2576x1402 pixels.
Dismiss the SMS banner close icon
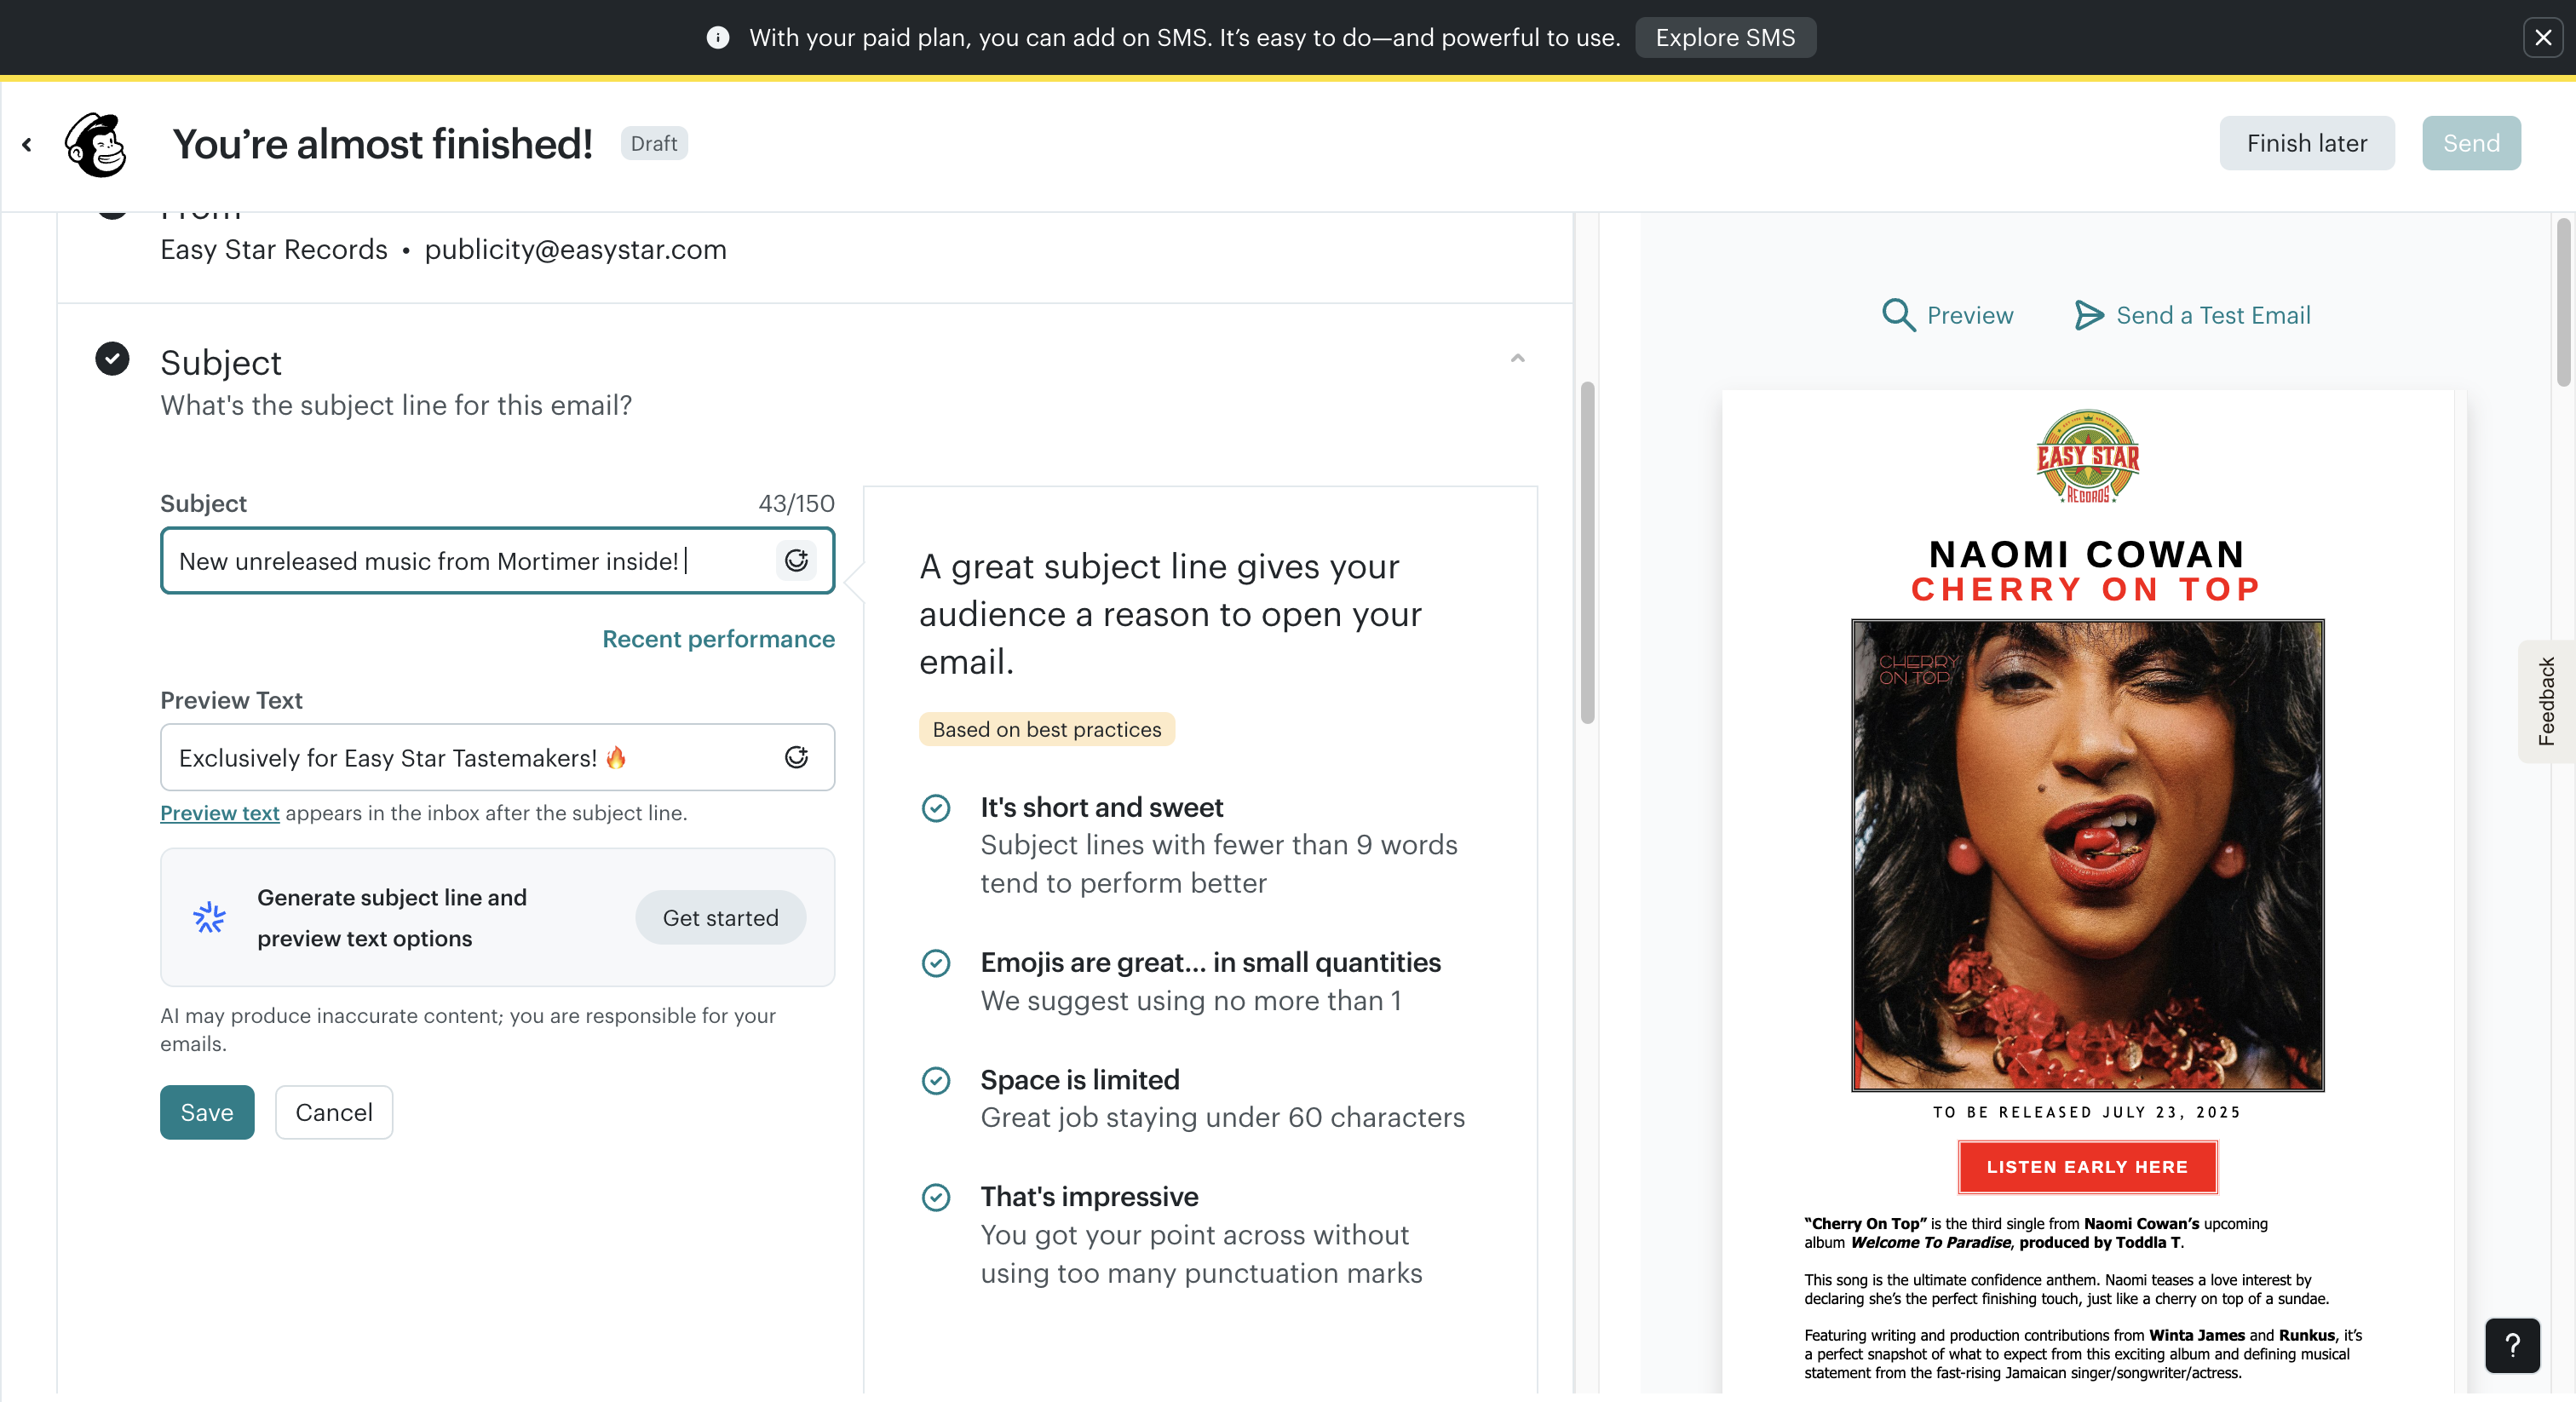pyautogui.click(x=2543, y=38)
